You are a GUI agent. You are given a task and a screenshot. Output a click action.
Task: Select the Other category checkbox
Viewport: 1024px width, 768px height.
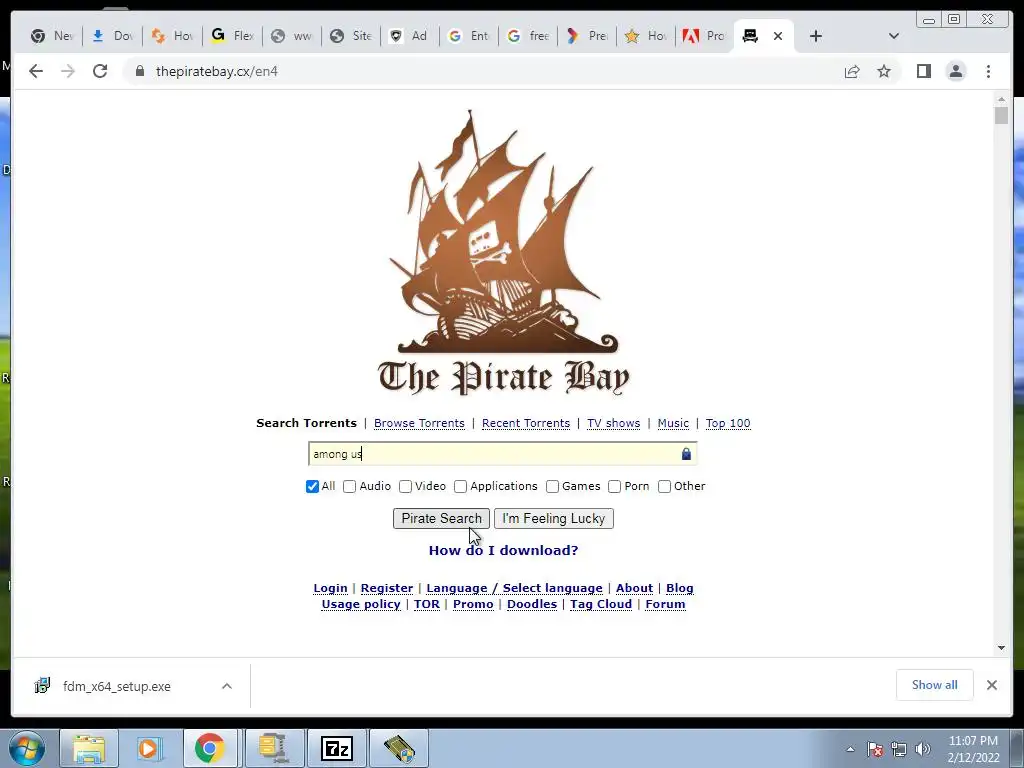click(664, 487)
